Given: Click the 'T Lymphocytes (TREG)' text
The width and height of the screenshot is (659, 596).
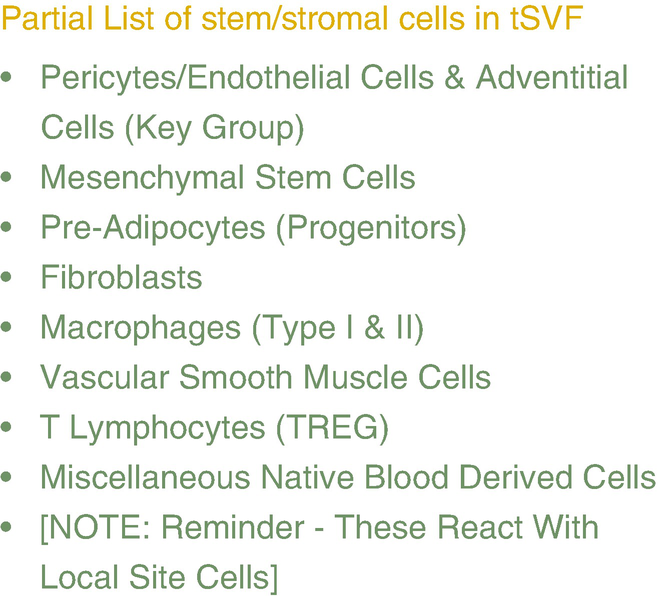Looking at the screenshot, I should 214,427.
